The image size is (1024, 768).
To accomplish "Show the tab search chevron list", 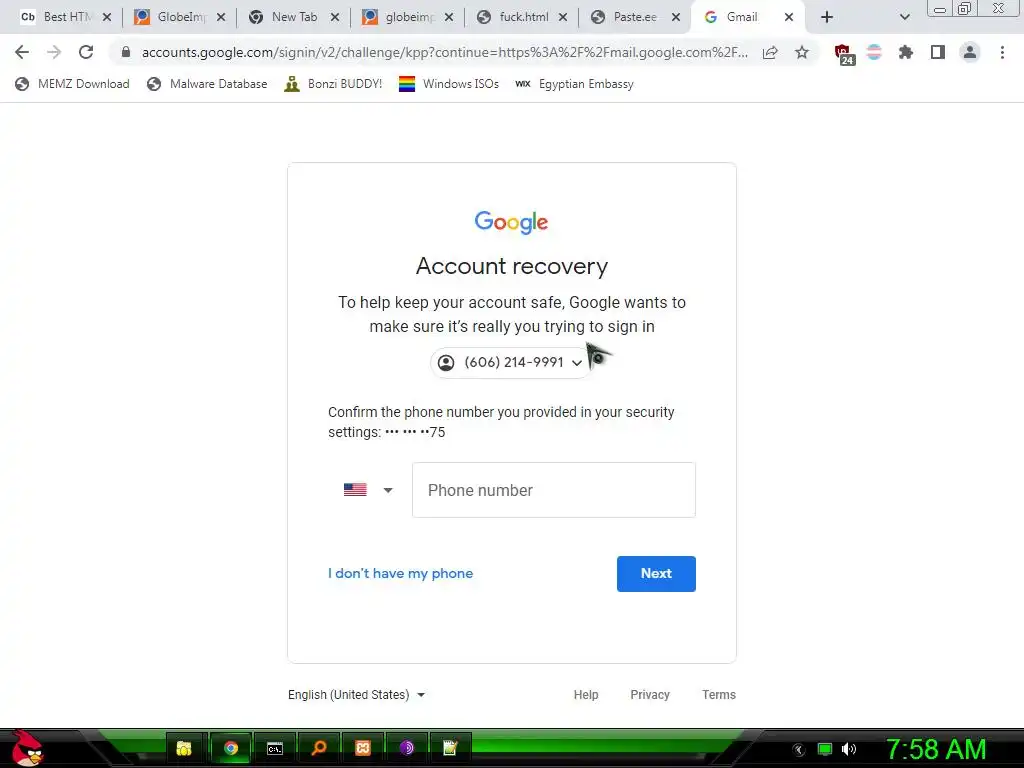I will click(x=904, y=17).
